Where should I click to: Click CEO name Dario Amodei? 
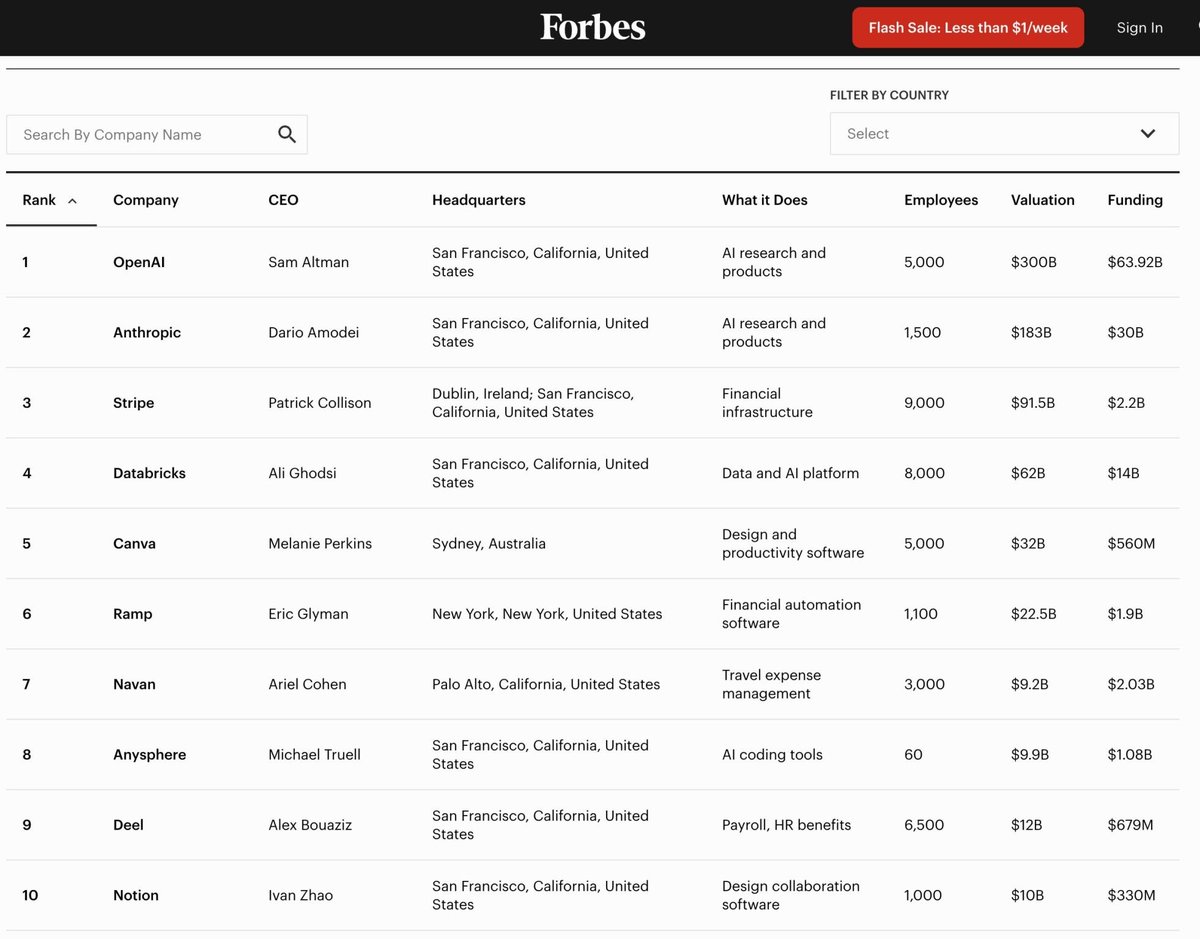pyautogui.click(x=314, y=332)
